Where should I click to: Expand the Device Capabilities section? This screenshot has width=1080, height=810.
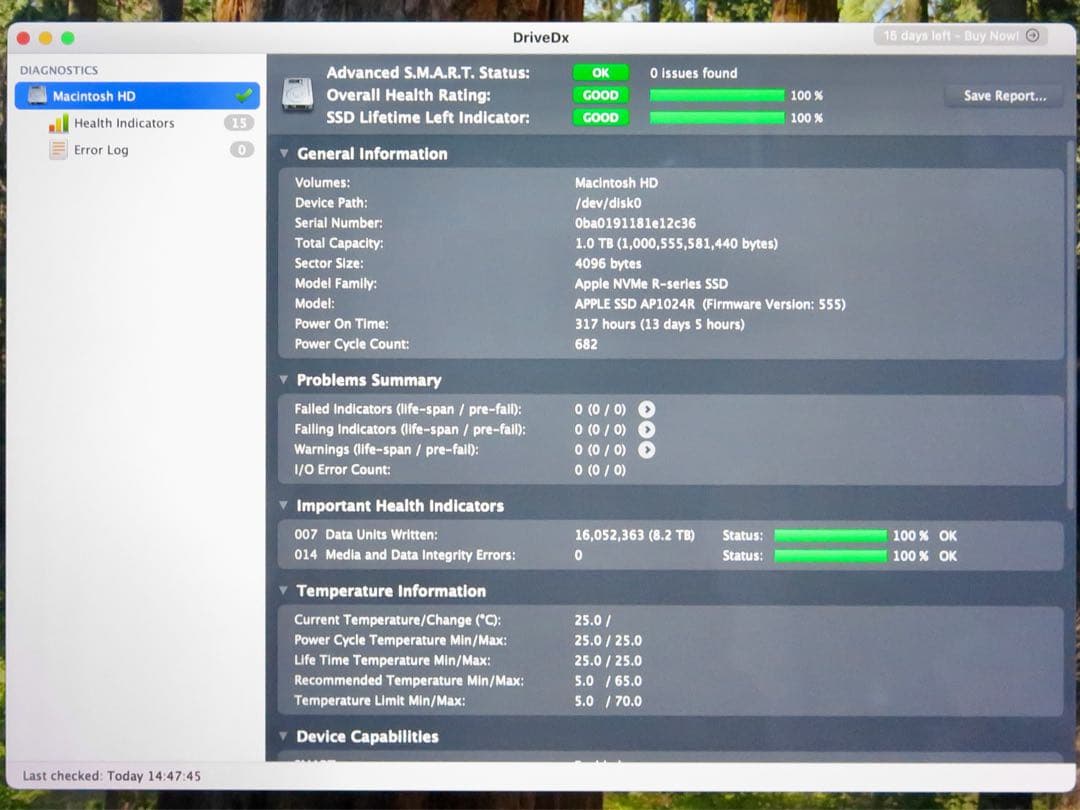pyautogui.click(x=285, y=737)
